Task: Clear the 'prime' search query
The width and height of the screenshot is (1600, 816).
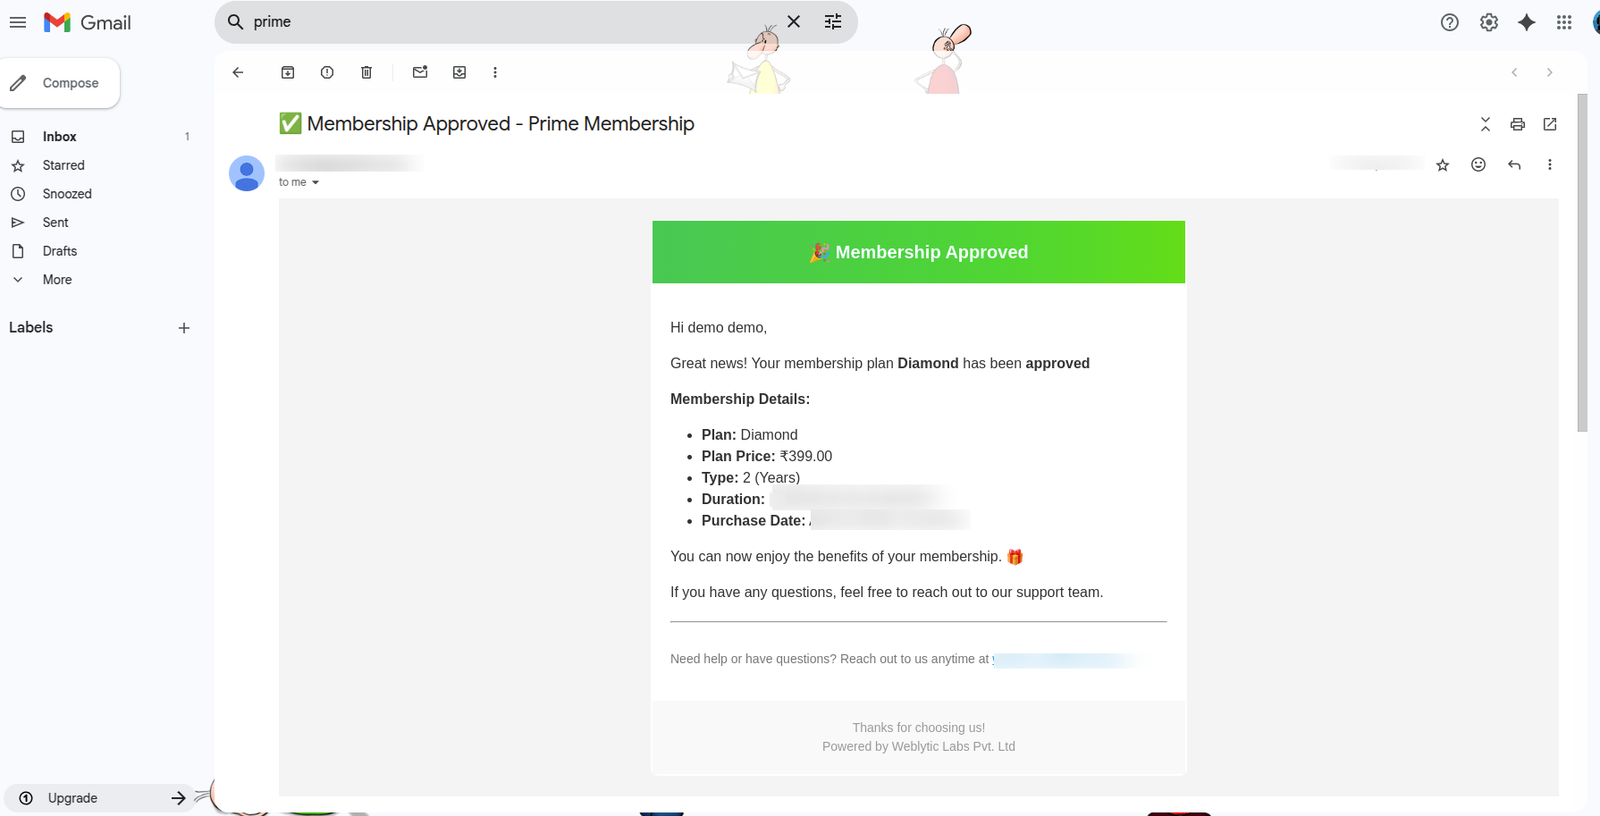Action: tap(793, 21)
